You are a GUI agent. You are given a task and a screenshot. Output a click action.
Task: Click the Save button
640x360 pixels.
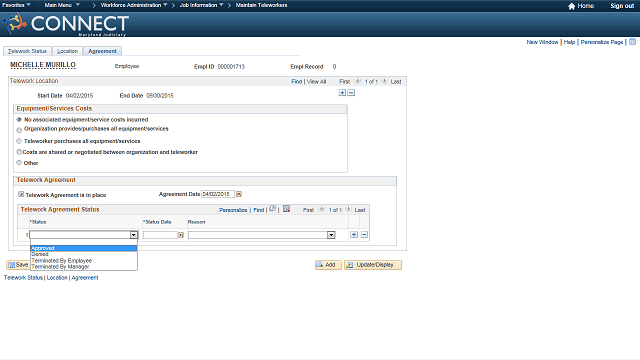pyautogui.click(x=18, y=265)
